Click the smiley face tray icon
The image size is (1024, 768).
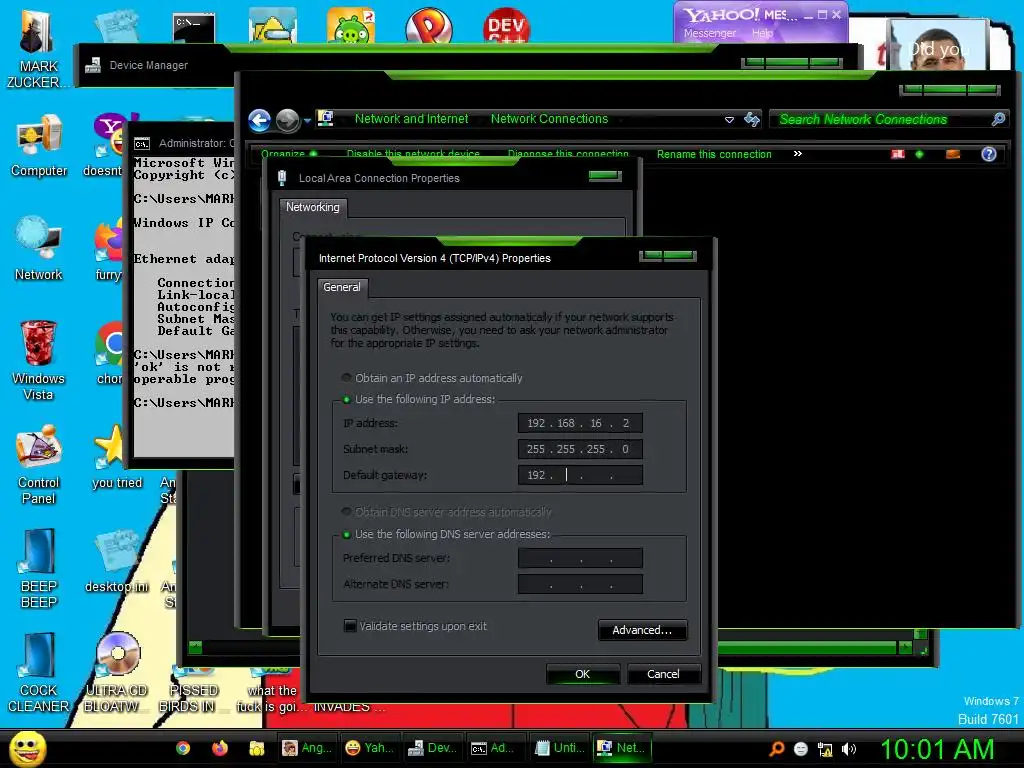point(801,749)
